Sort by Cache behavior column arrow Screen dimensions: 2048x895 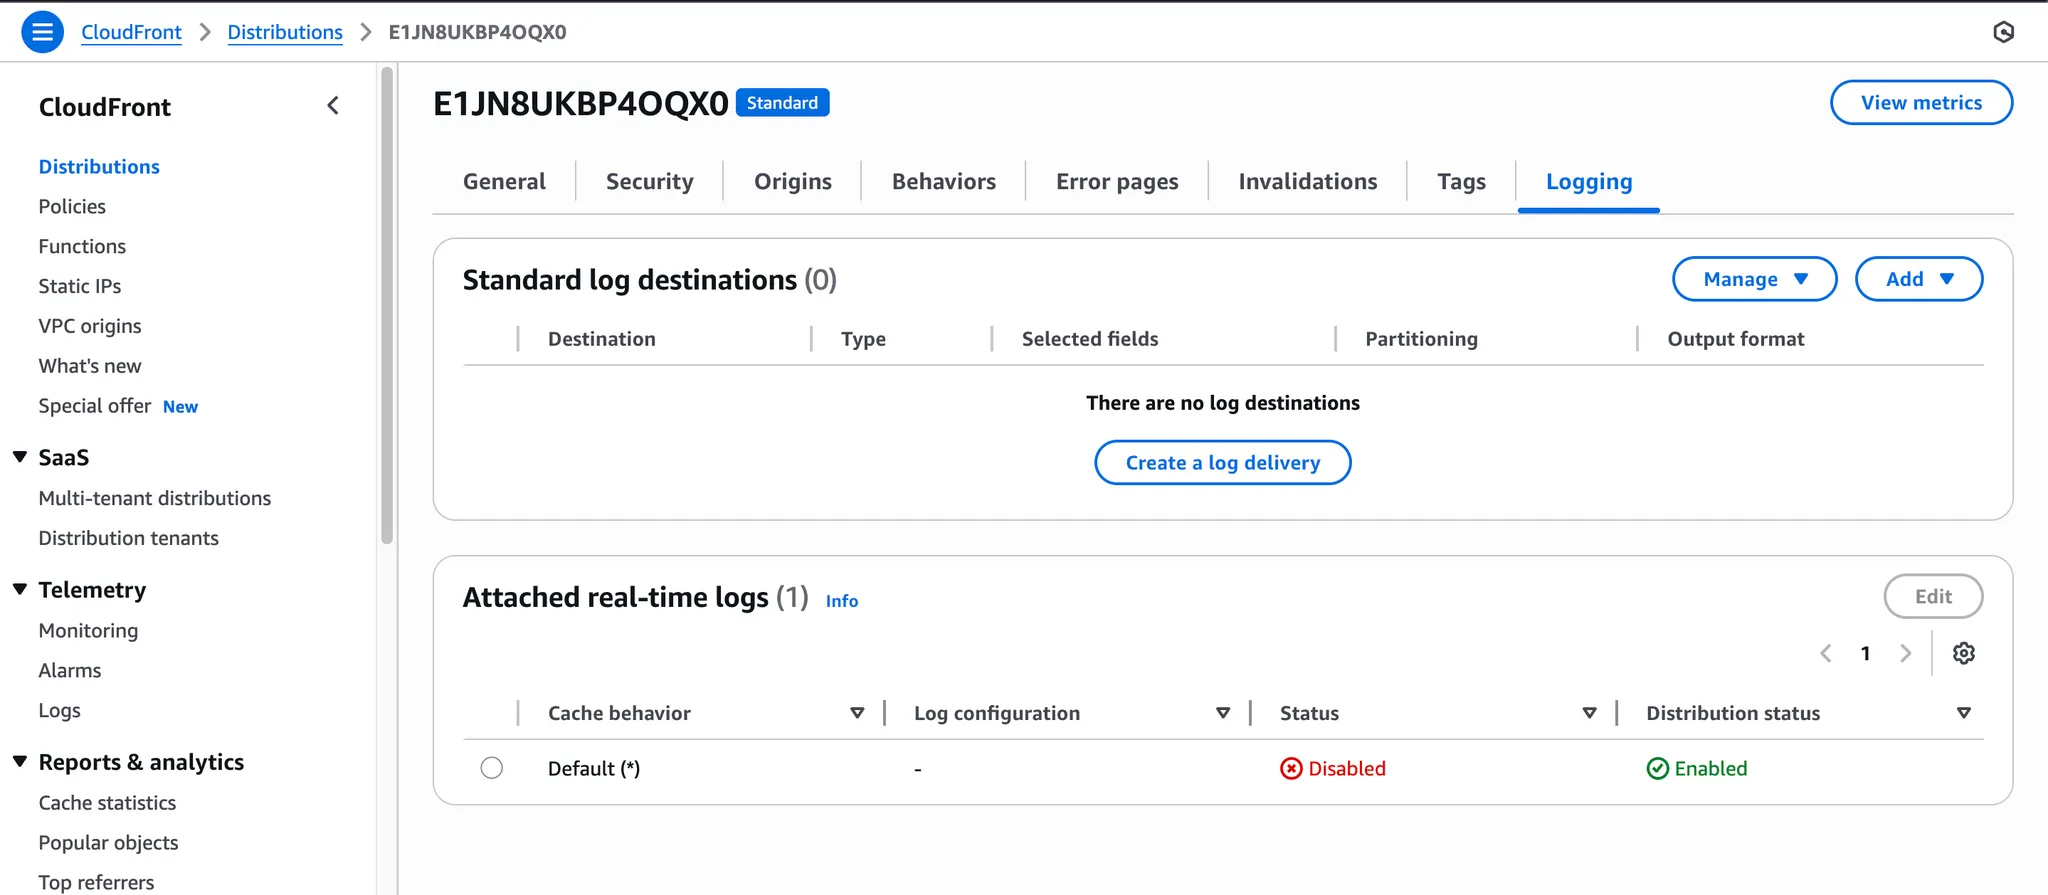point(857,713)
